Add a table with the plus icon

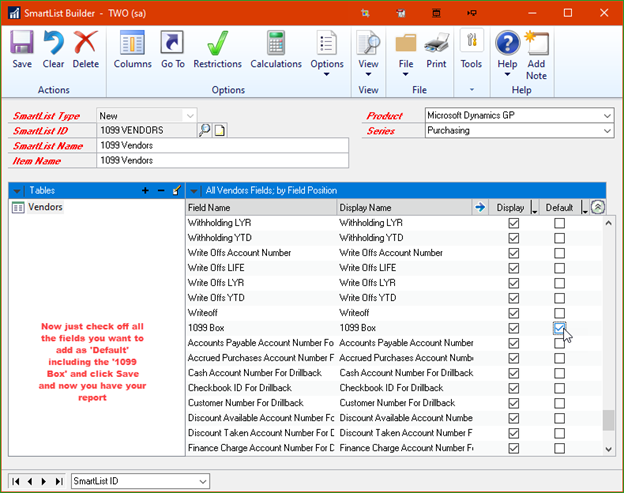(145, 191)
